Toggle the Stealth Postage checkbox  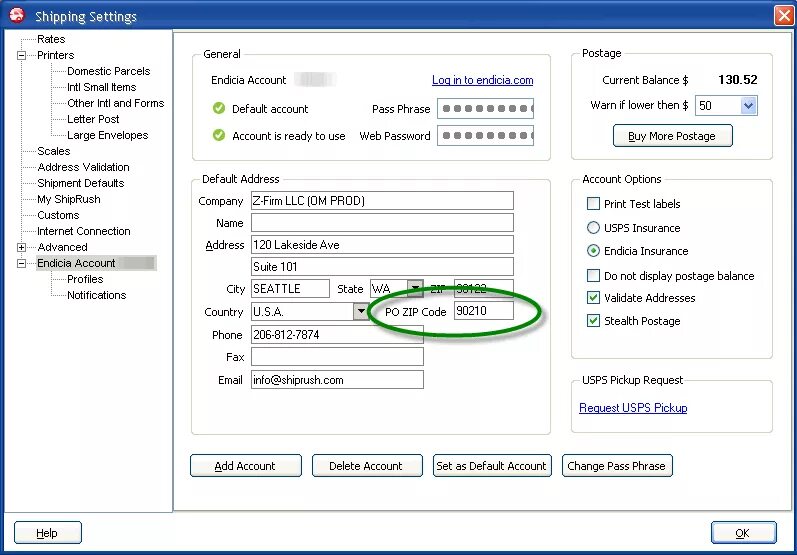coord(593,321)
